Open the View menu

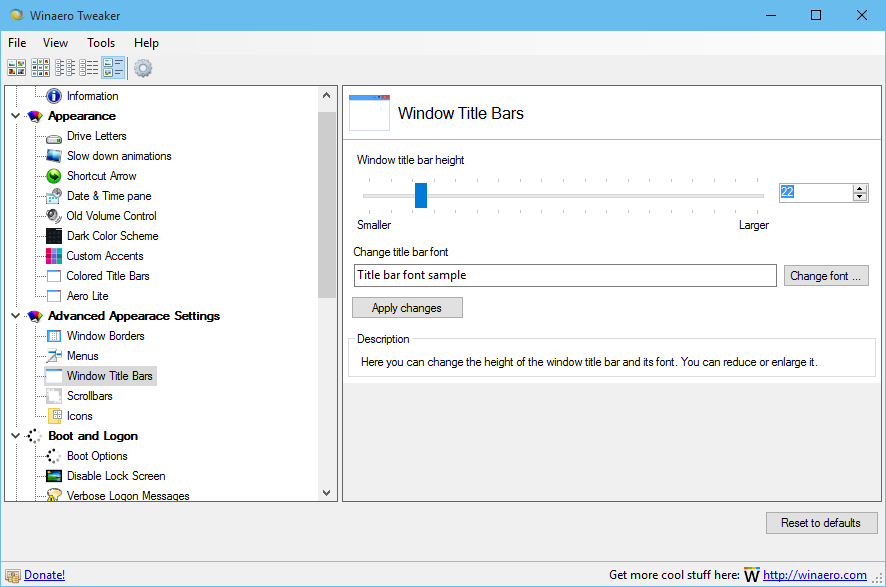point(55,42)
